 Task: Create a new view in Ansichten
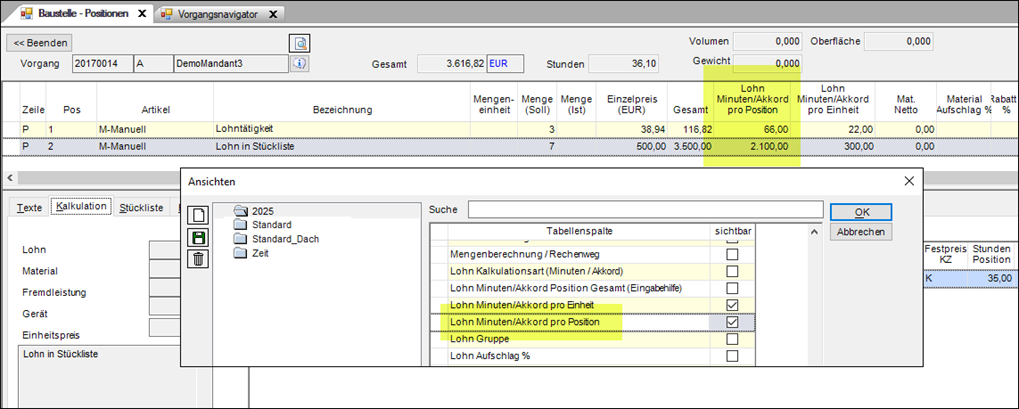pyautogui.click(x=198, y=216)
